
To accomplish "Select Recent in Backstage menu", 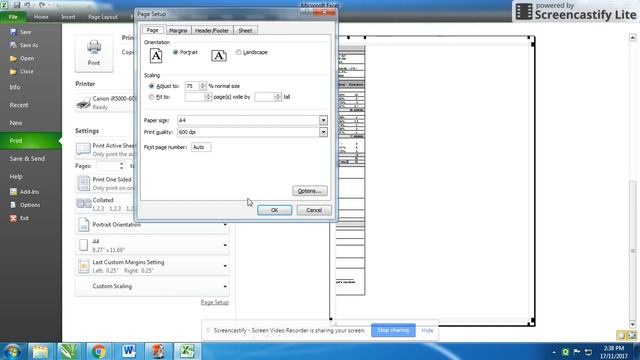I will click(x=19, y=105).
